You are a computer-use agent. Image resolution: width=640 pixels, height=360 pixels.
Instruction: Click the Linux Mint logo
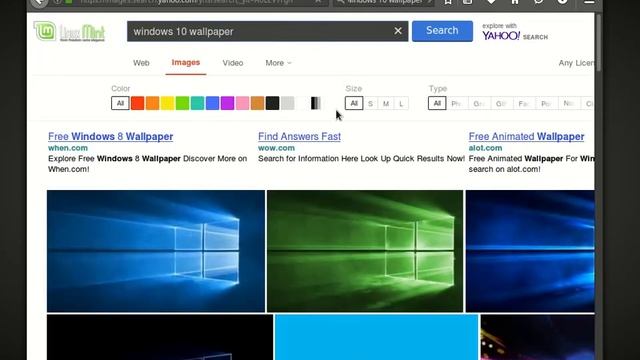[x=69, y=31]
